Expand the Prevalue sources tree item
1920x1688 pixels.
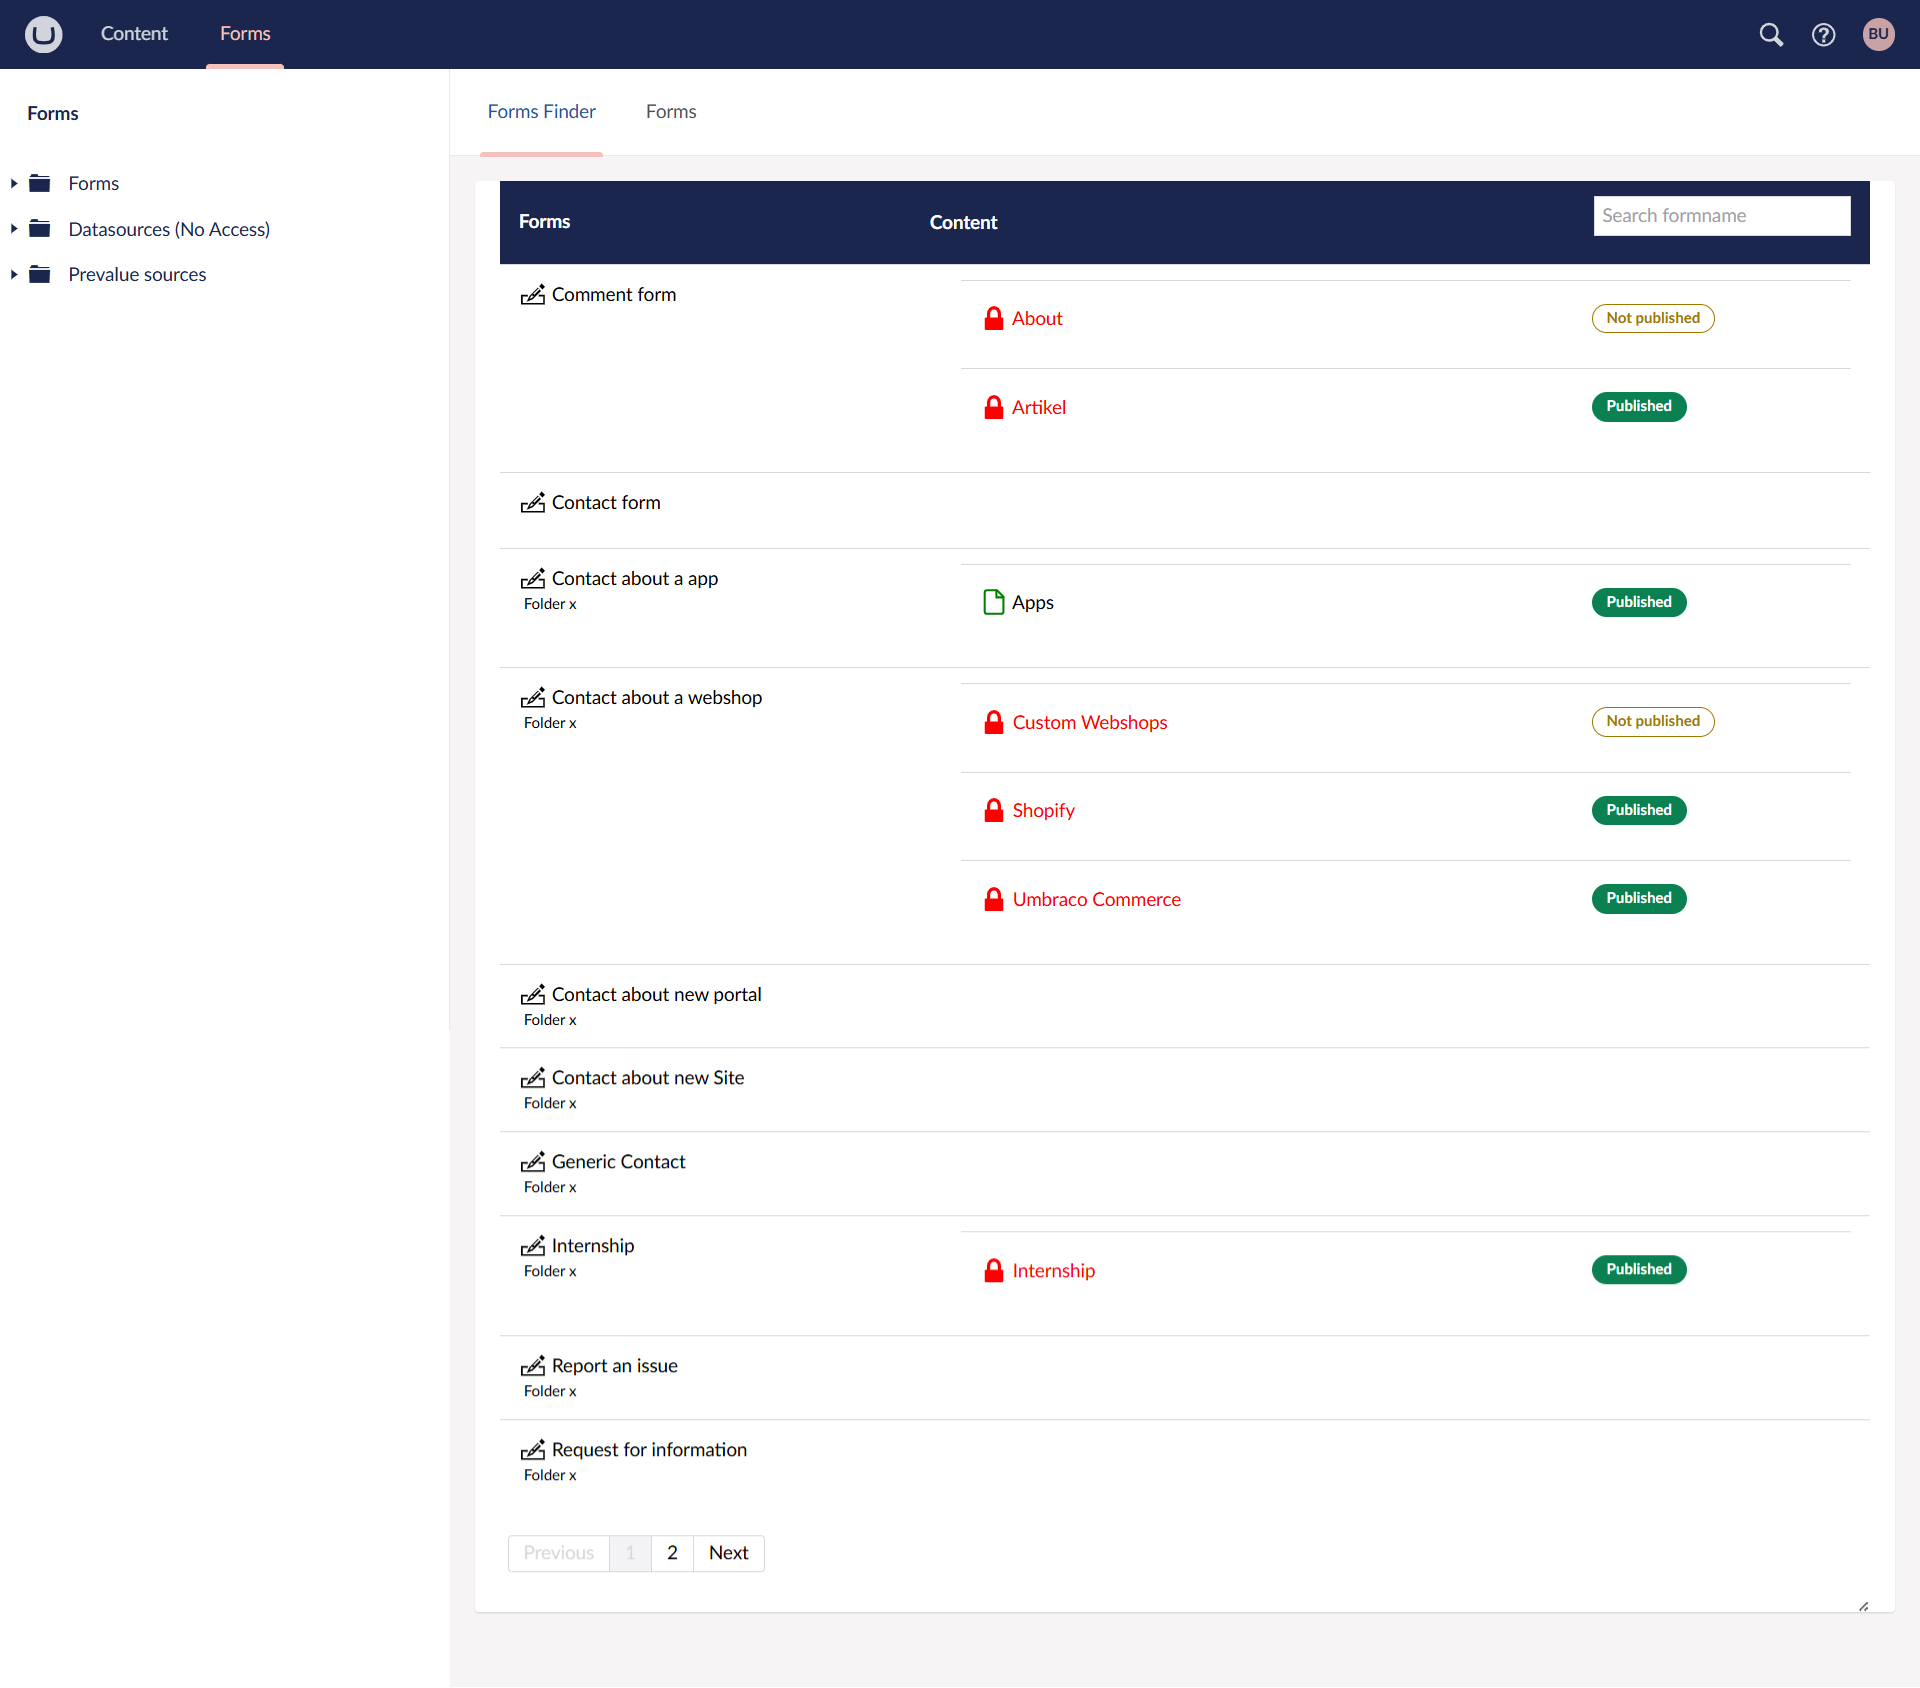(15, 274)
